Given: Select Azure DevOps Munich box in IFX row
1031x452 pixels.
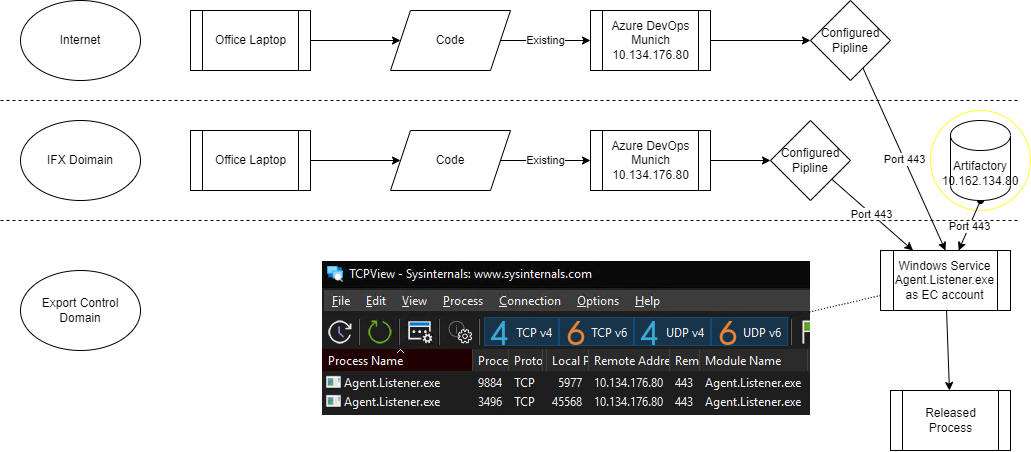Looking at the screenshot, I should 650,160.
